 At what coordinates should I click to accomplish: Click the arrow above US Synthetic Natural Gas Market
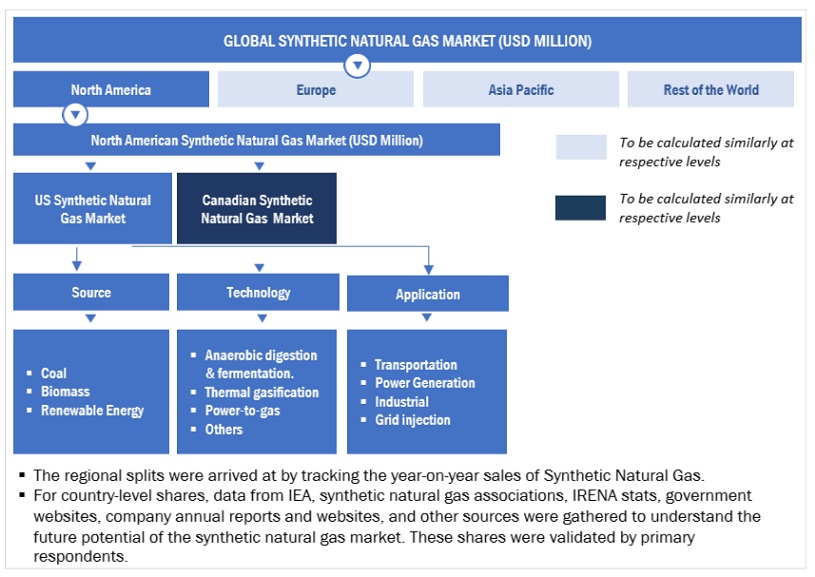click(90, 165)
